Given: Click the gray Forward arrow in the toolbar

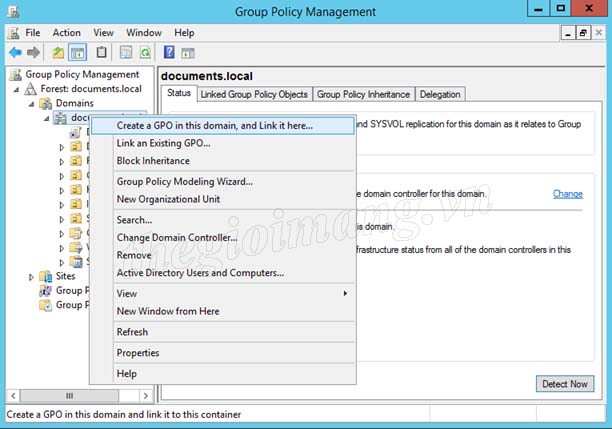Looking at the screenshot, I should pyautogui.click(x=33, y=52).
